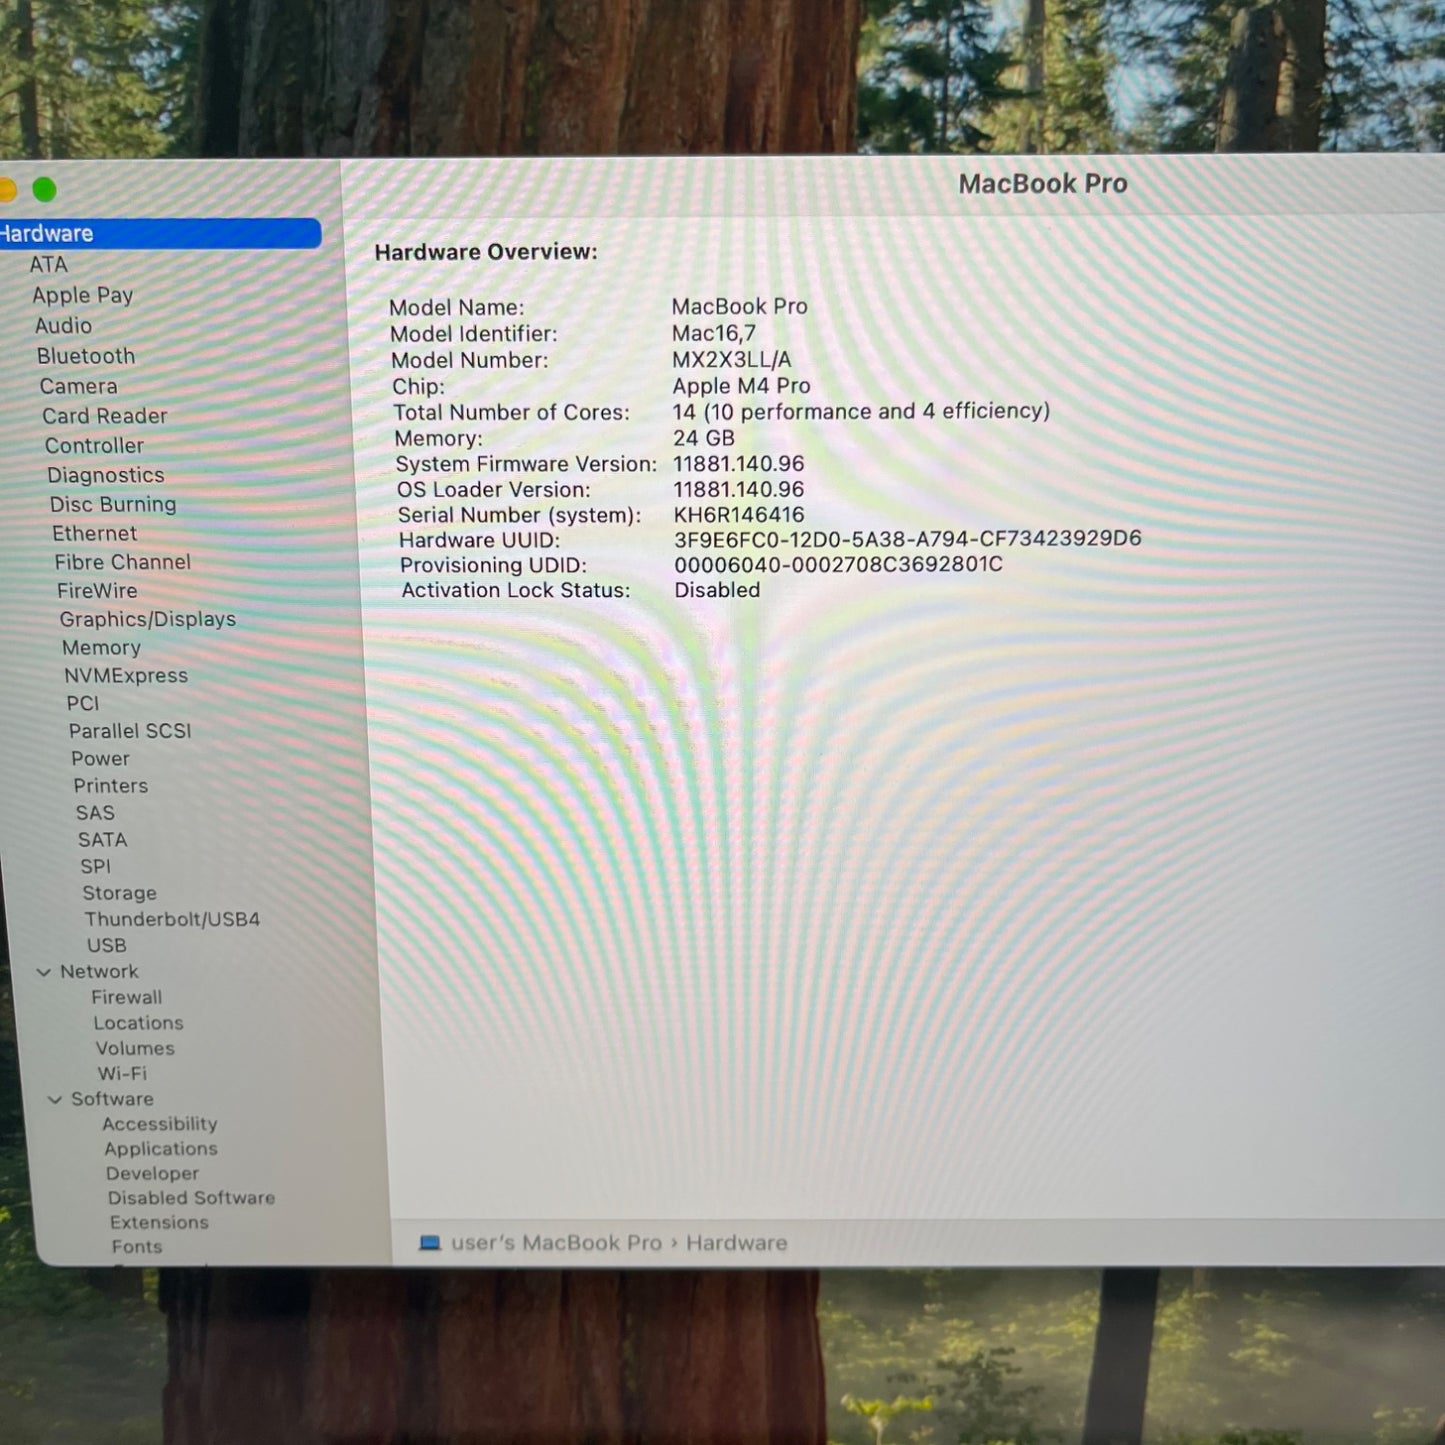Select Graphics/Displays in the sidebar
1445x1445 pixels.
147,619
